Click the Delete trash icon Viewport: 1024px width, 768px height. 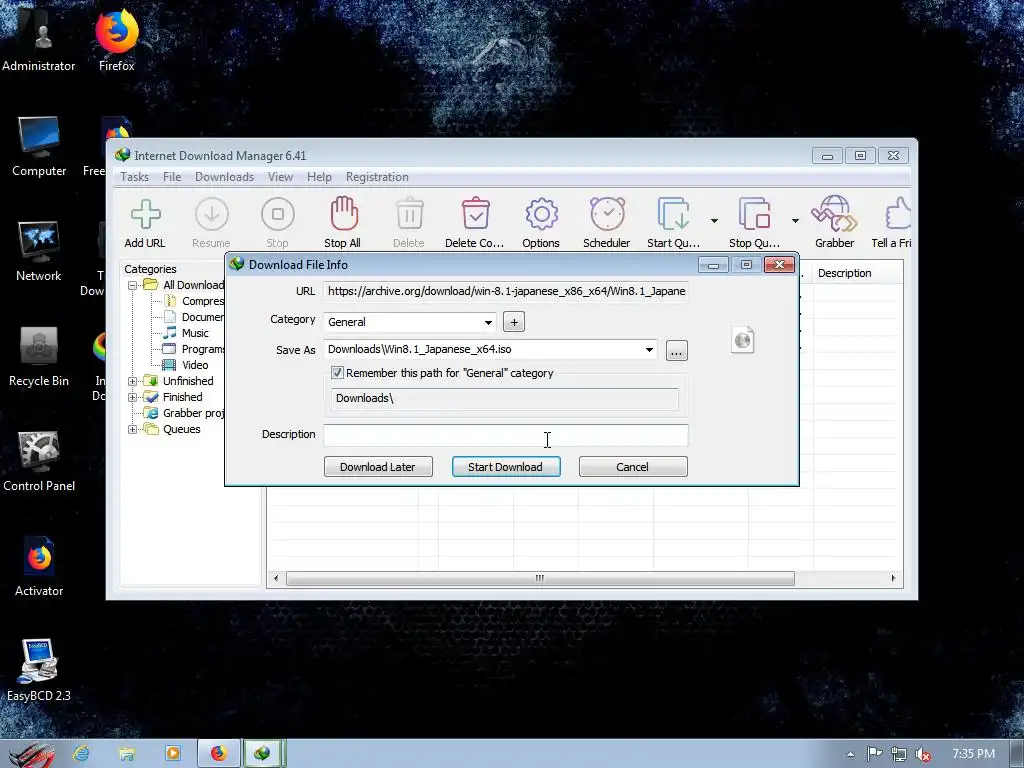pyautogui.click(x=409, y=214)
